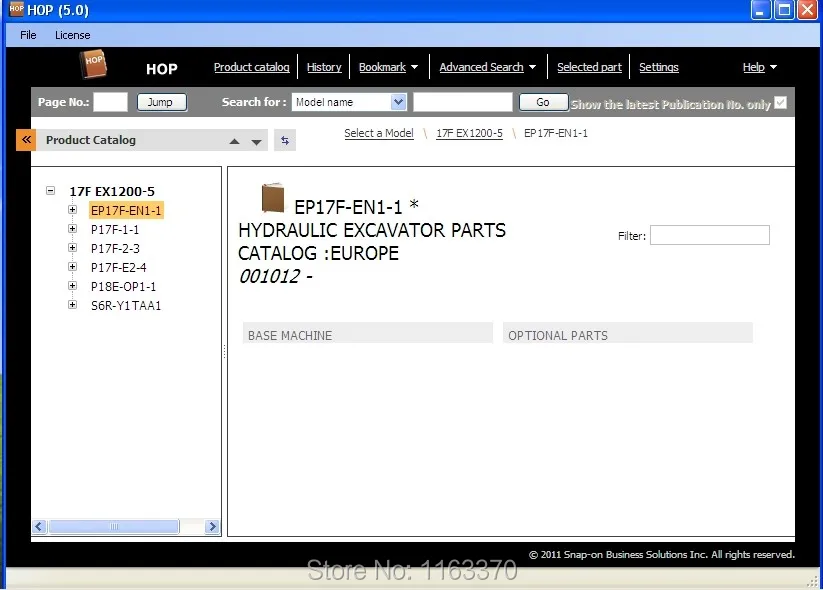Click the Jump button
Screen dimensions: 823x590
(162, 102)
